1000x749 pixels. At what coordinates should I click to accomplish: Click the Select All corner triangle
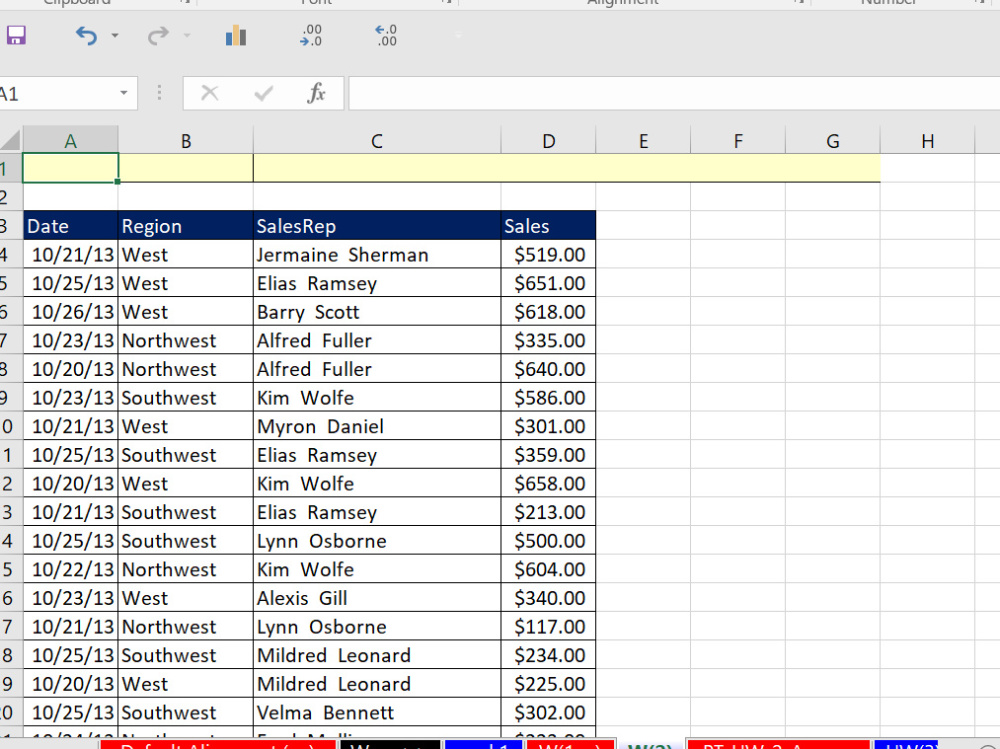tap(11, 140)
